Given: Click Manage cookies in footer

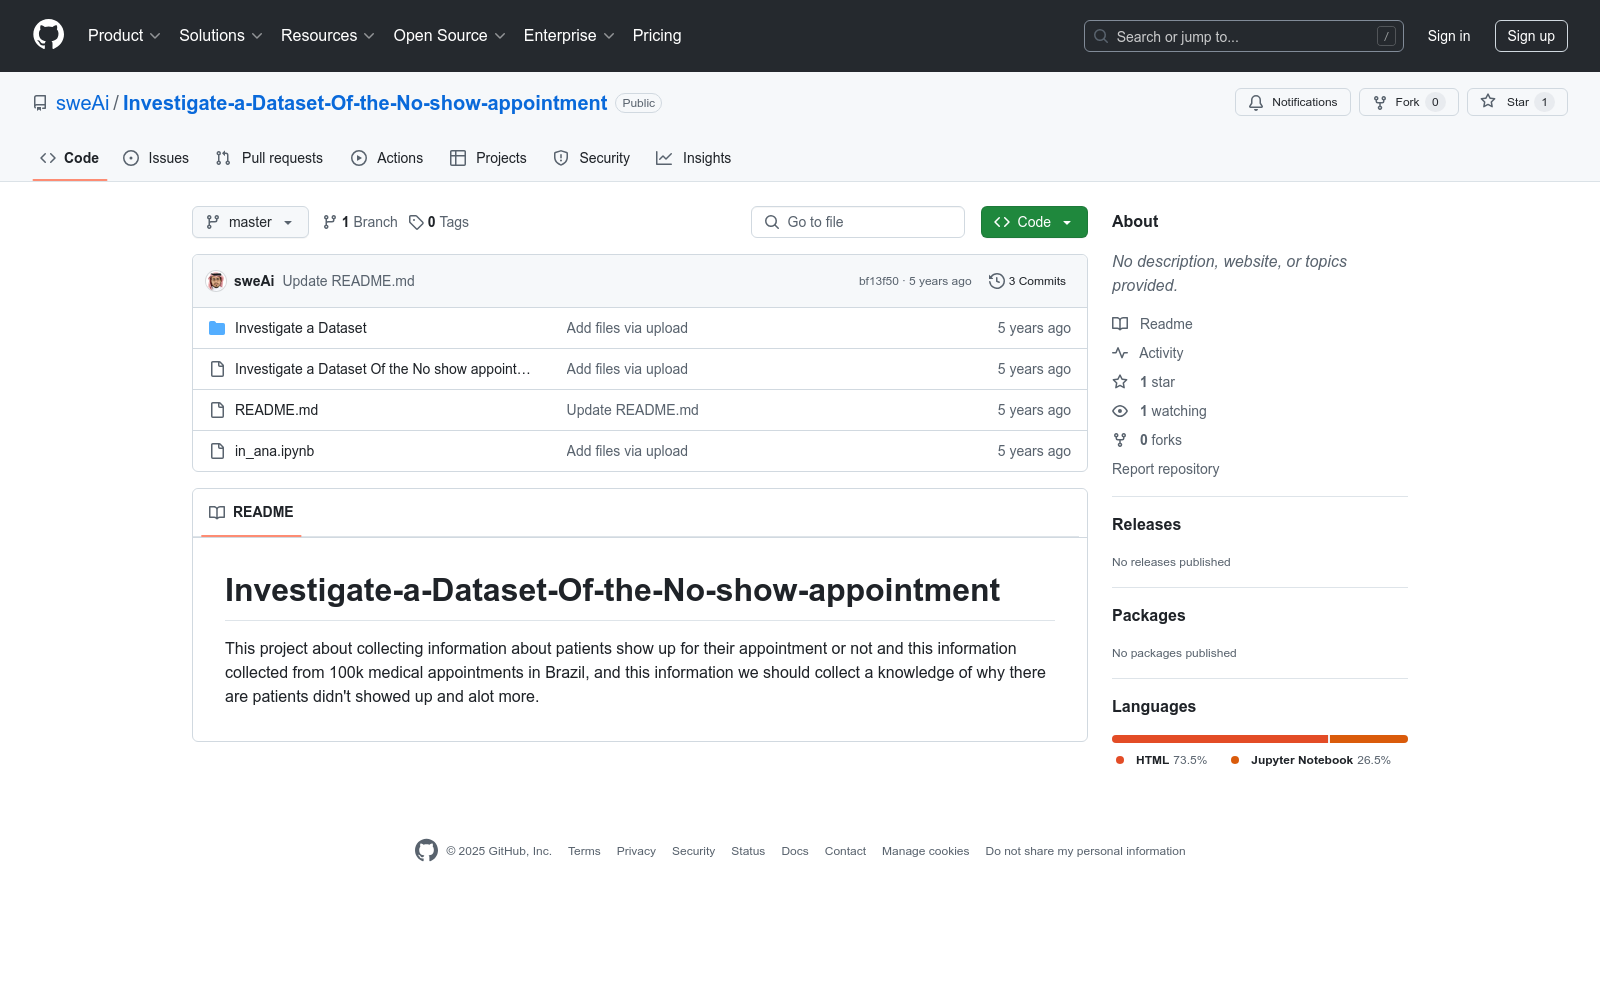Looking at the screenshot, I should coord(925,851).
